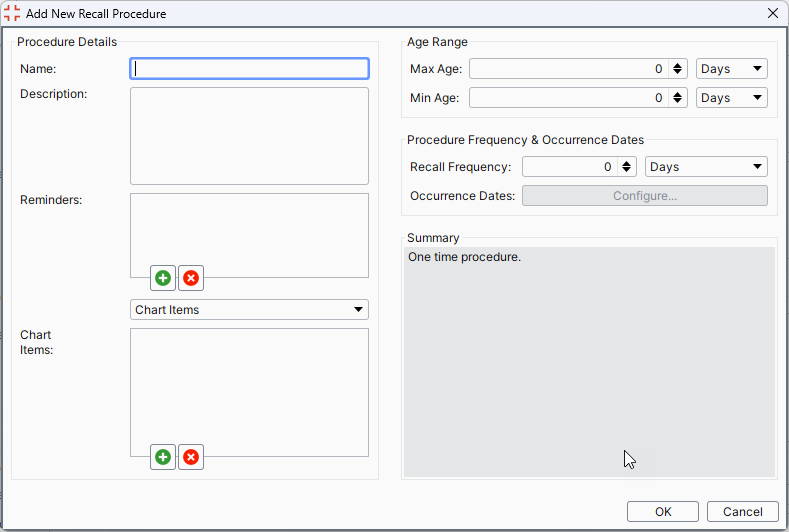
Task: Increase Max Age with up arrow
Action: (x=677, y=65)
